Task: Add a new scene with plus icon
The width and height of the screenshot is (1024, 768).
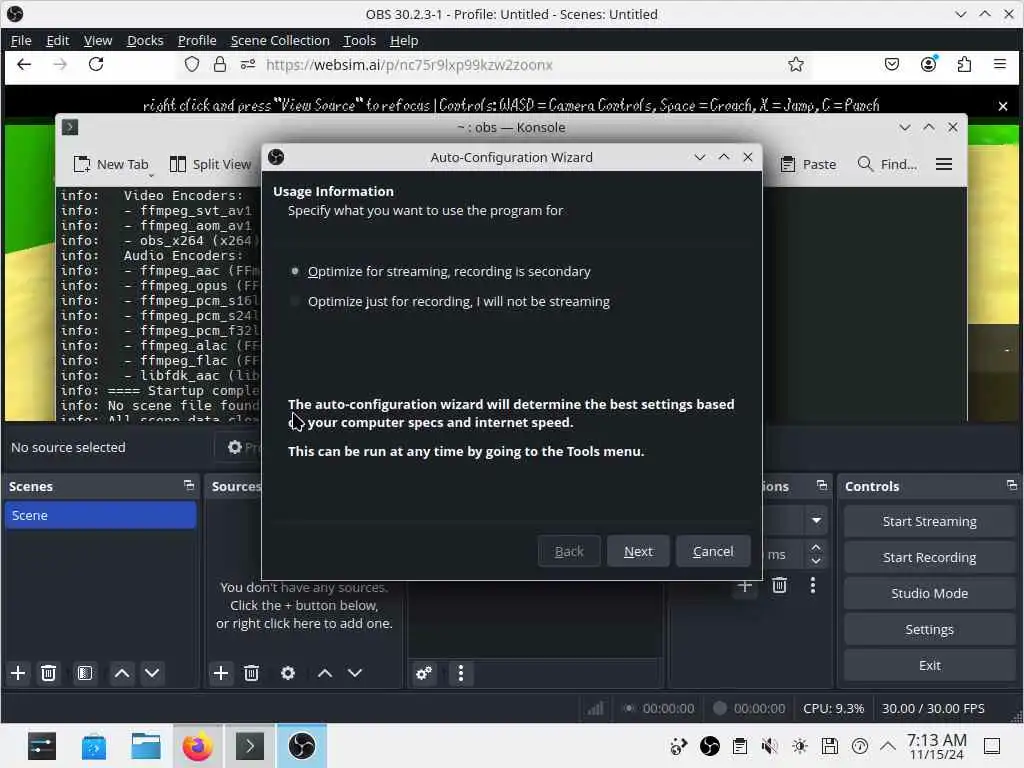Action: (x=18, y=673)
